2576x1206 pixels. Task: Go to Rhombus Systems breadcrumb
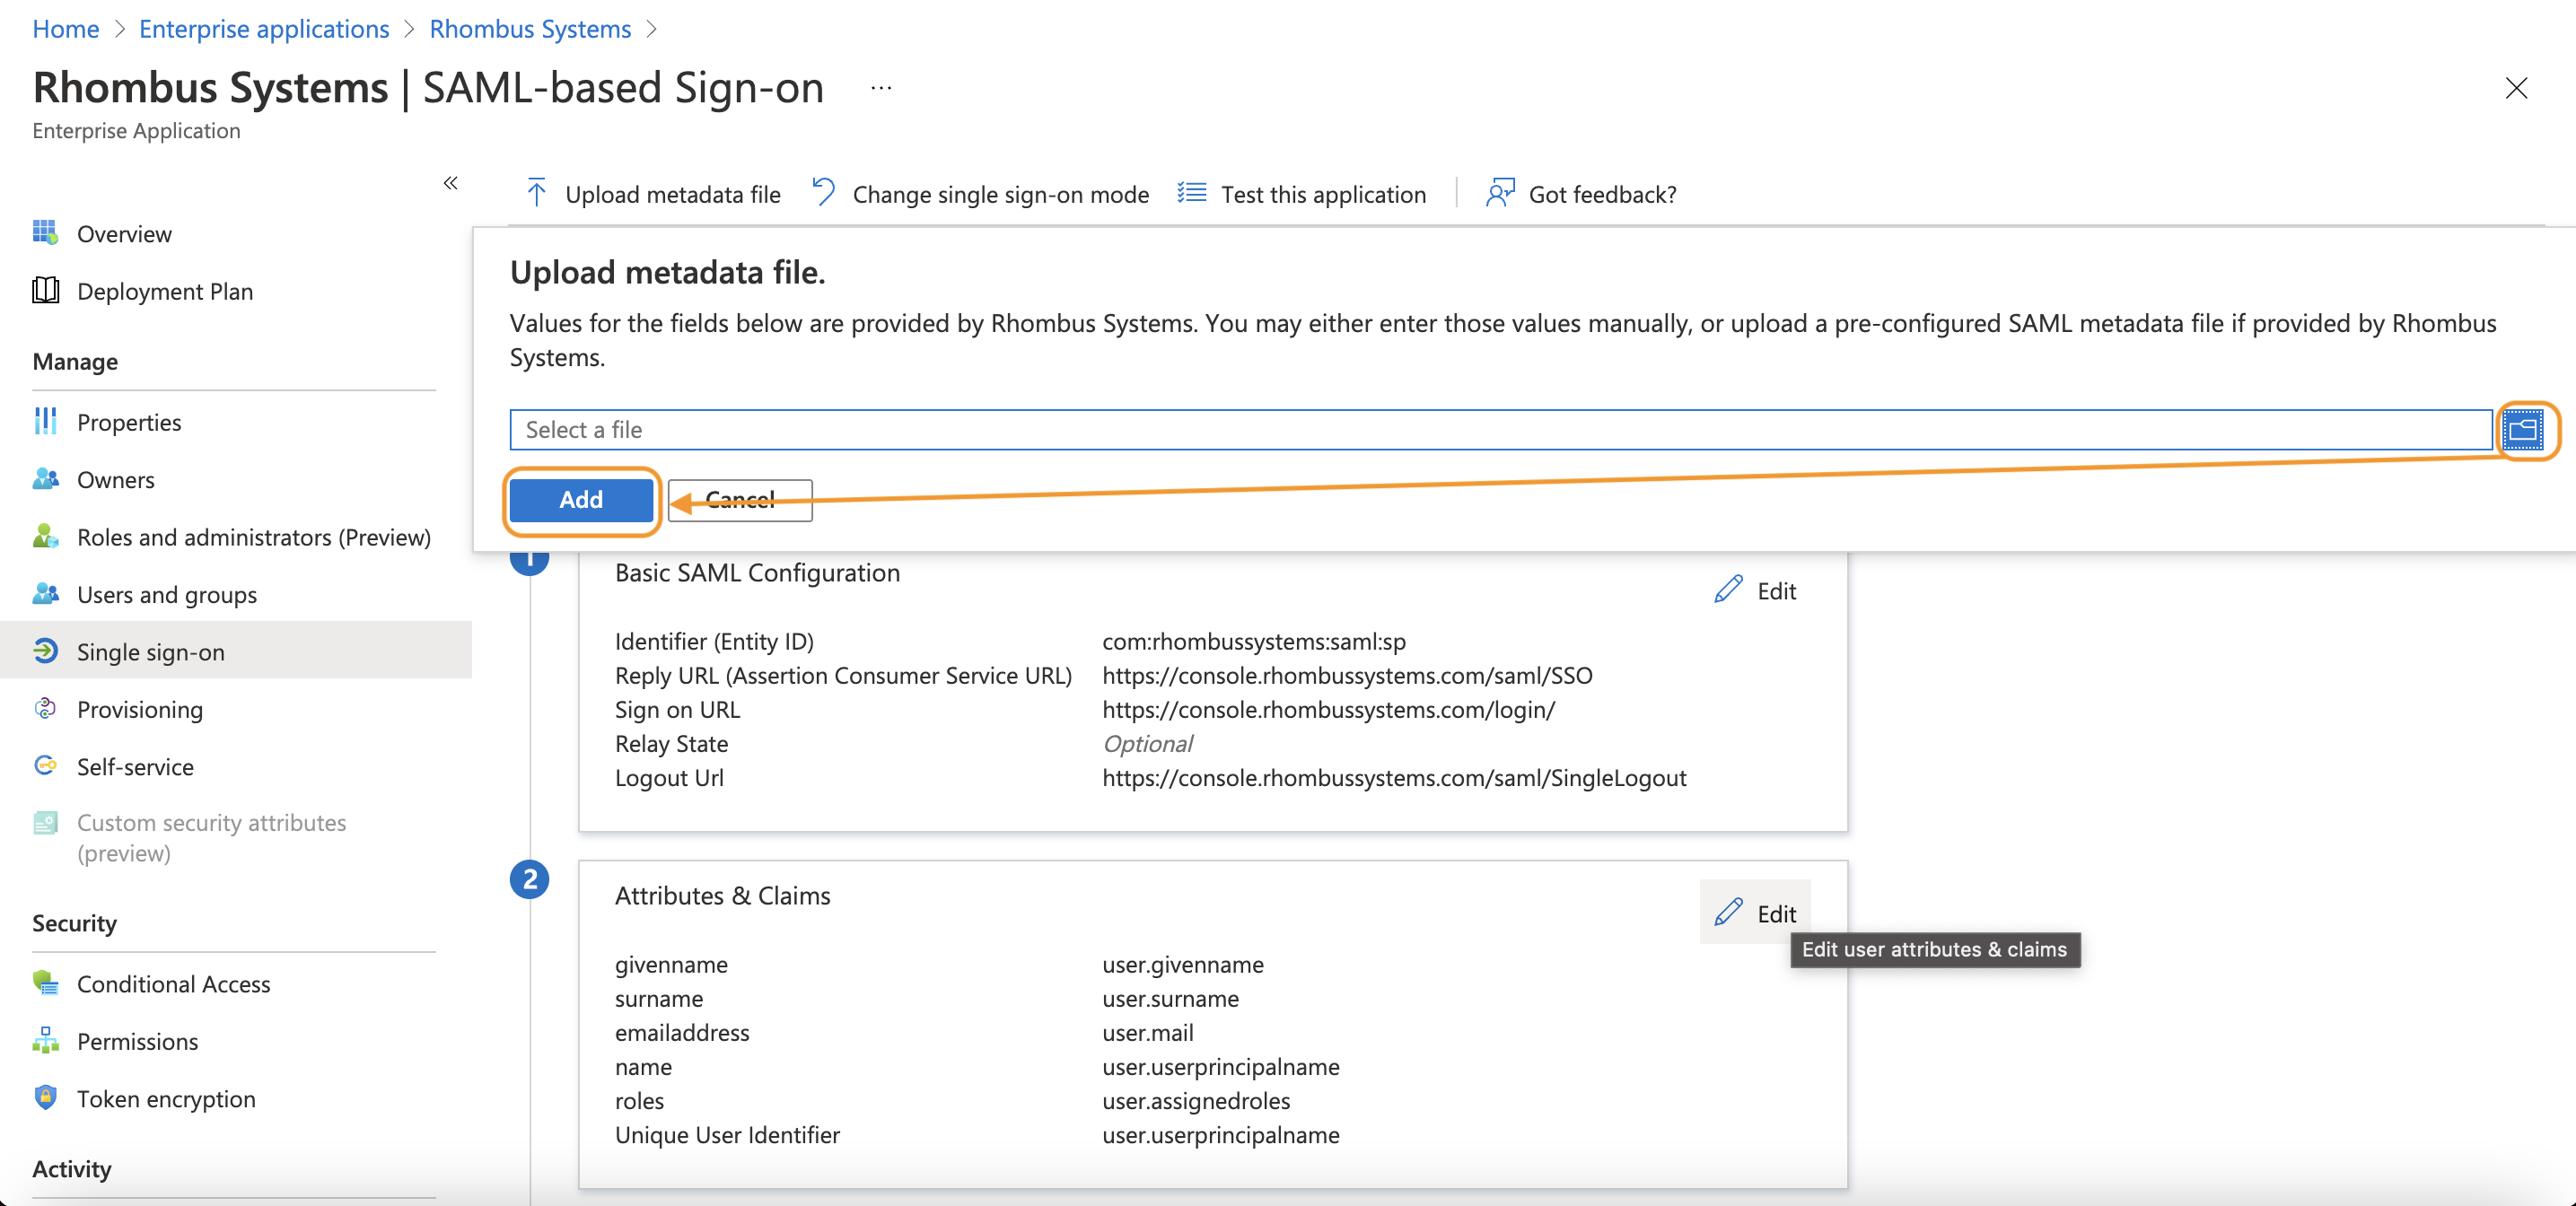pos(530,29)
